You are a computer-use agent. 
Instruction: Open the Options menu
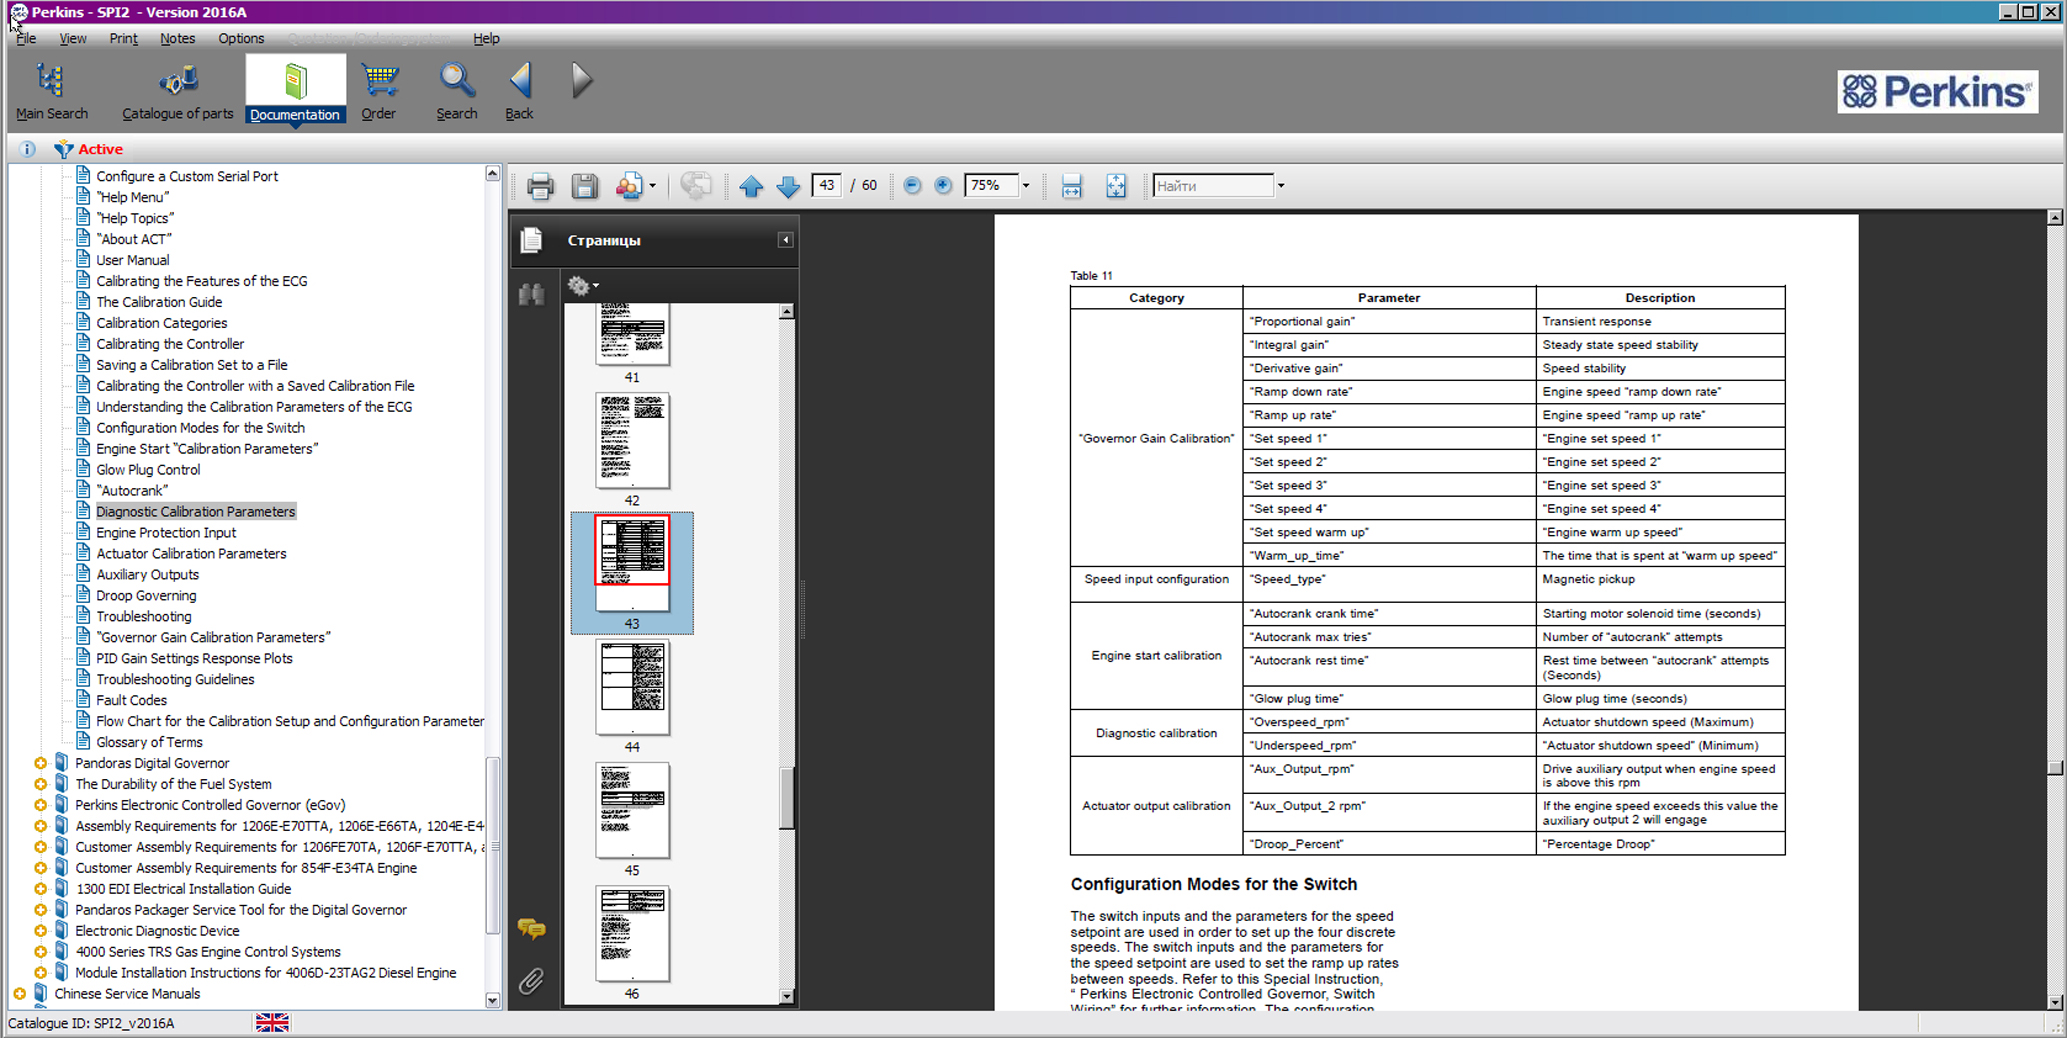[x=241, y=38]
